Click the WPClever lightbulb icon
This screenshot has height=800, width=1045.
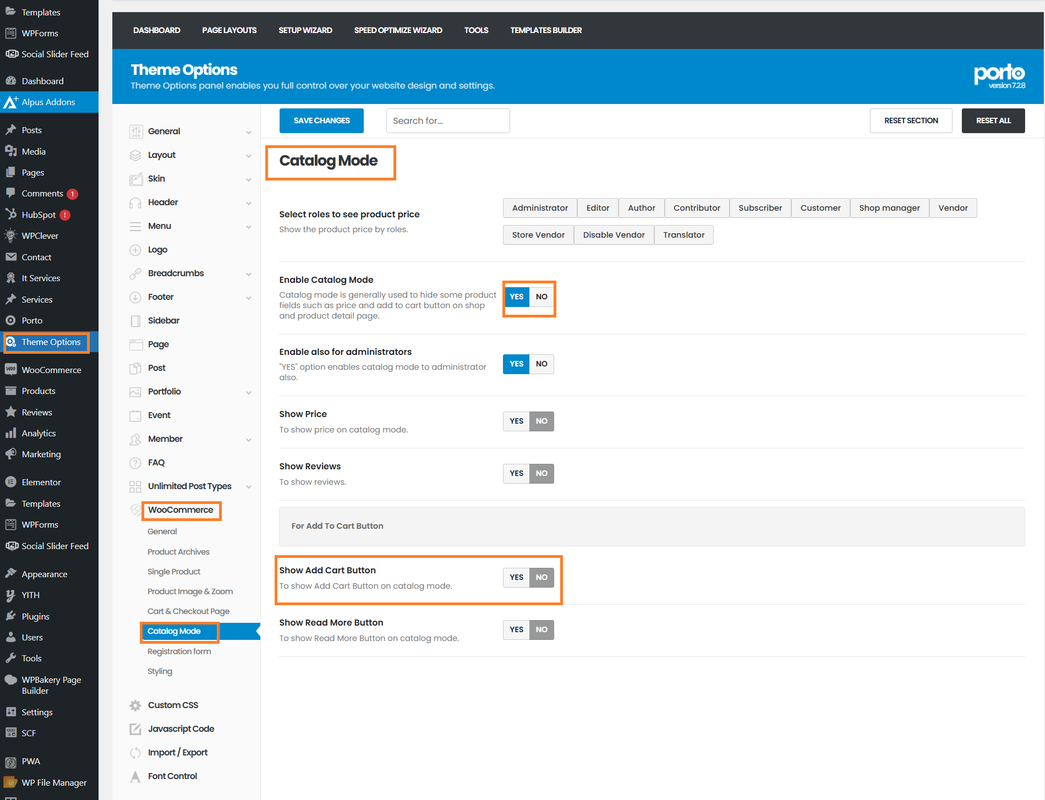pyautogui.click(x=11, y=236)
